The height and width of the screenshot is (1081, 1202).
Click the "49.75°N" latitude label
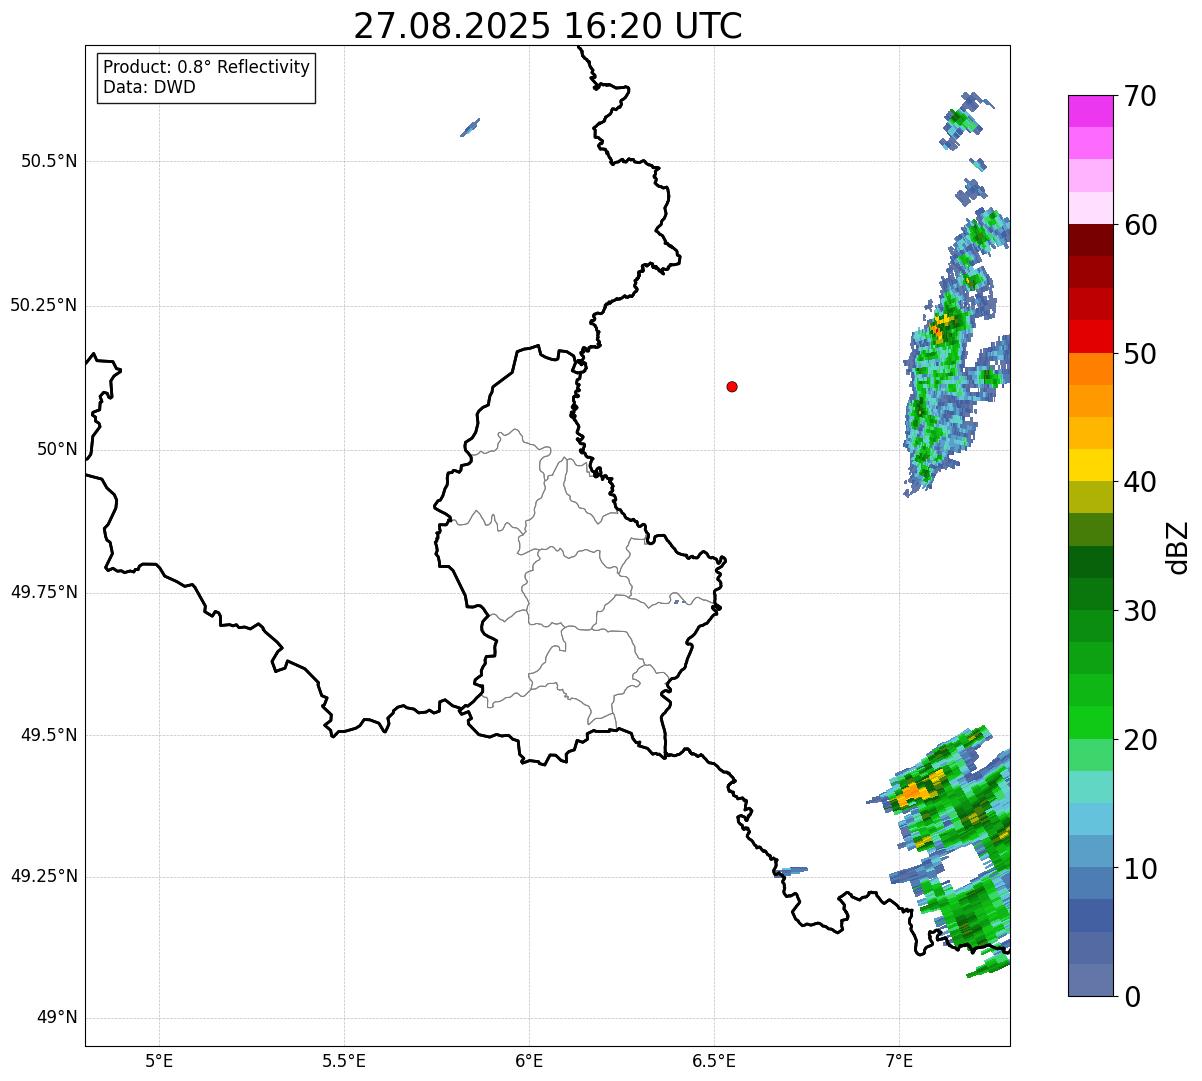tap(44, 592)
